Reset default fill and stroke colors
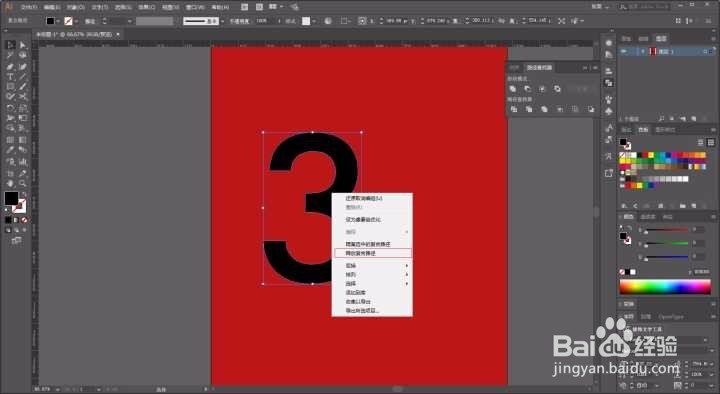 [x=7, y=209]
